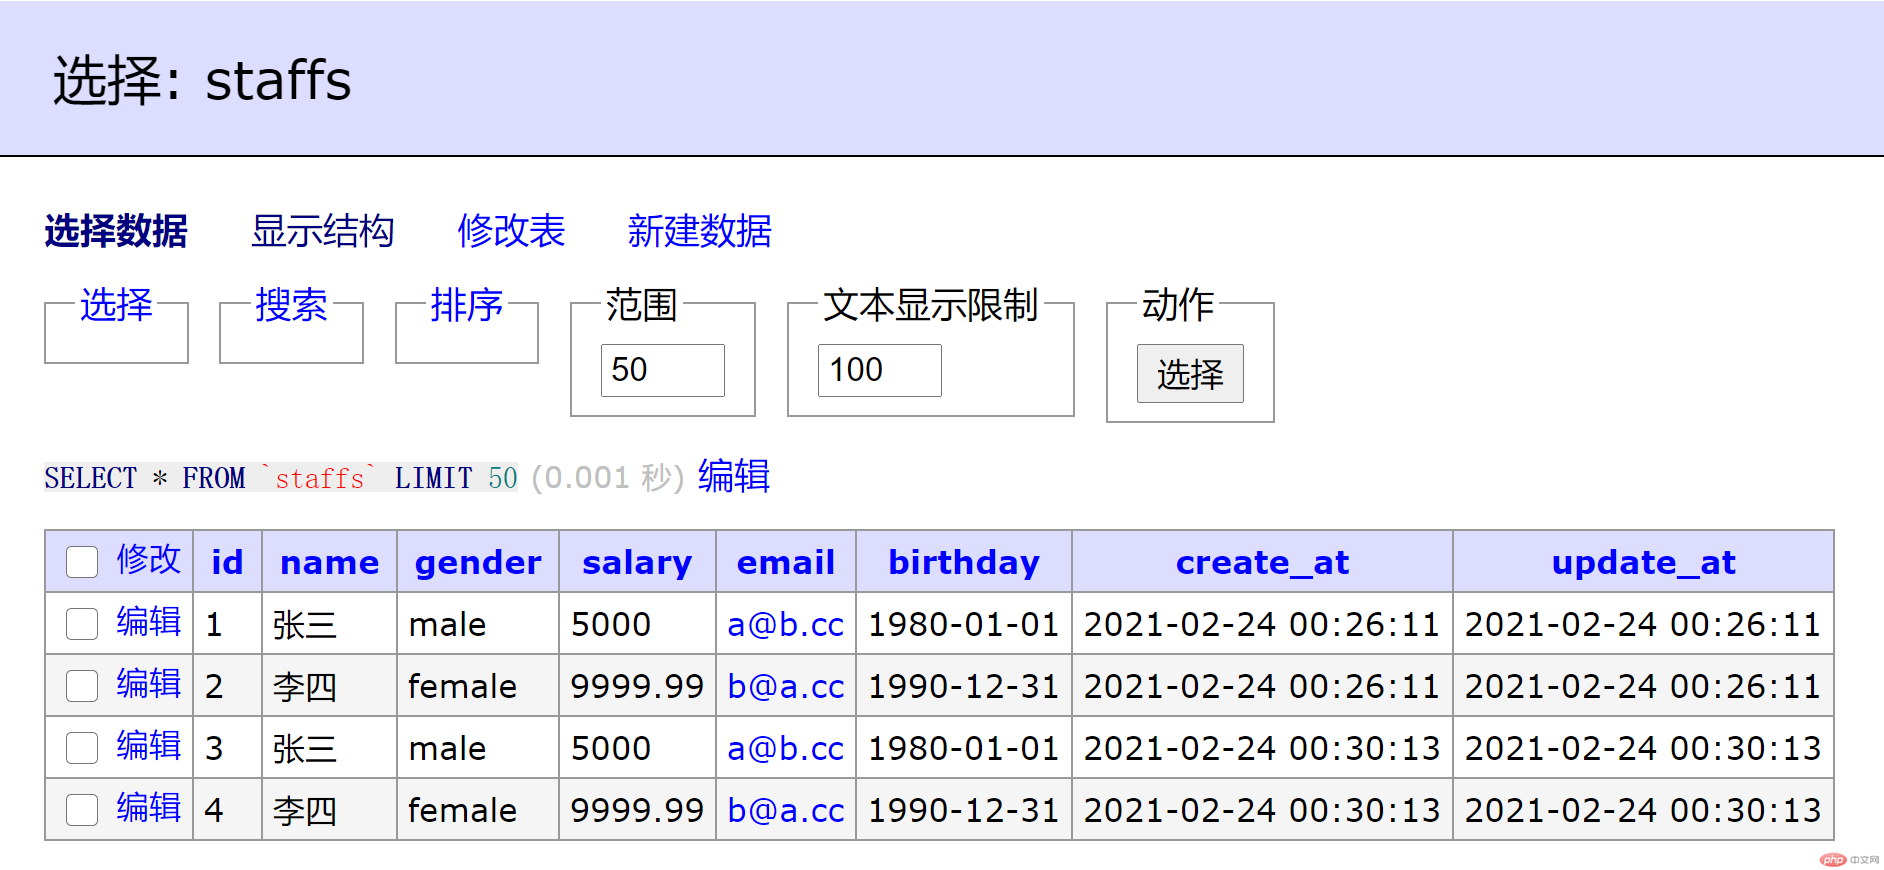Click create_at value in row 2
The width and height of the screenshot is (1884, 870).
click(x=1262, y=687)
